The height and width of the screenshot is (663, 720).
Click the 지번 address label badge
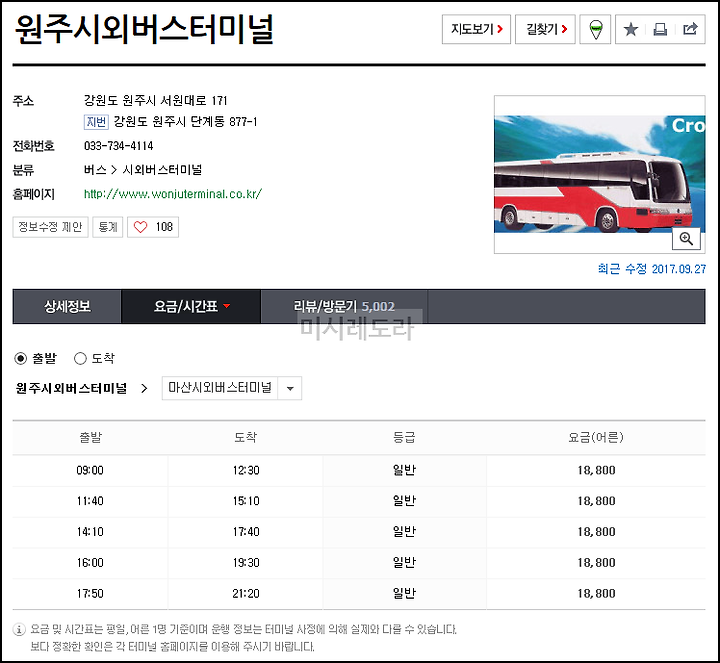tap(96, 122)
